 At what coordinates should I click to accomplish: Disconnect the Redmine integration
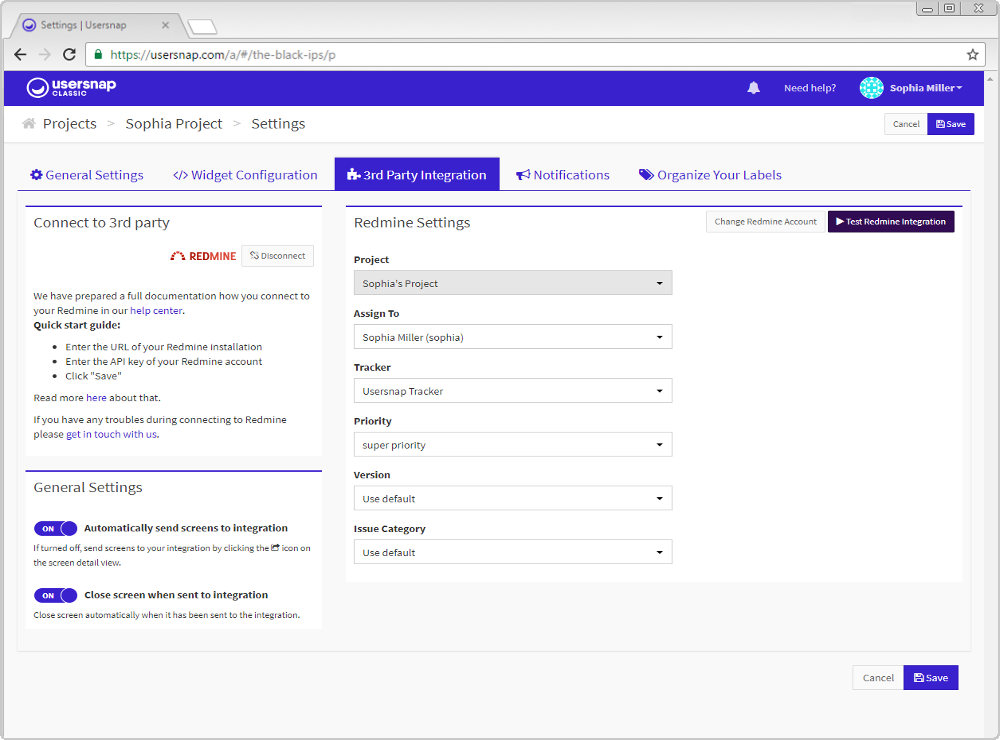tap(277, 256)
